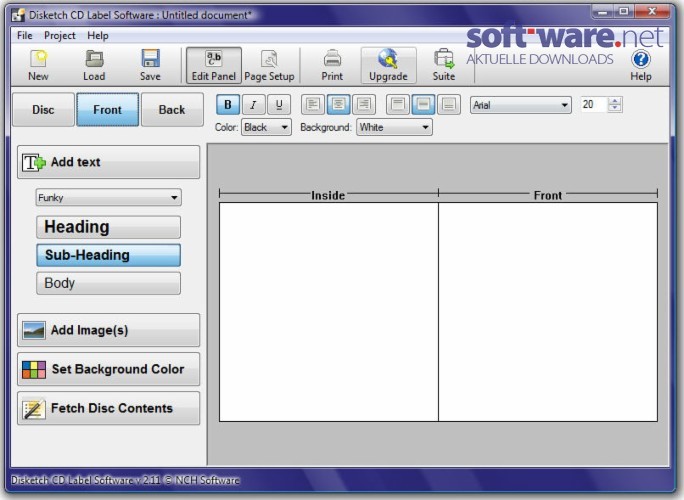Open the Project menu

click(60, 35)
